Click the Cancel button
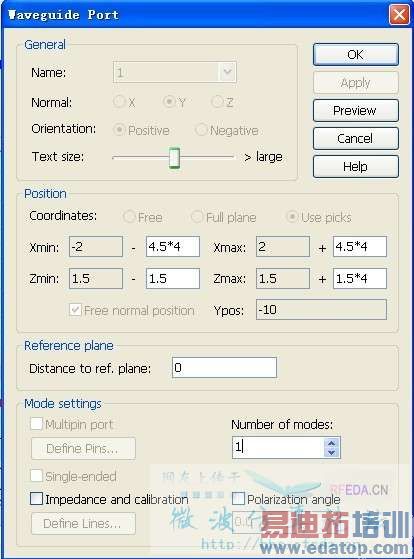 coord(356,138)
